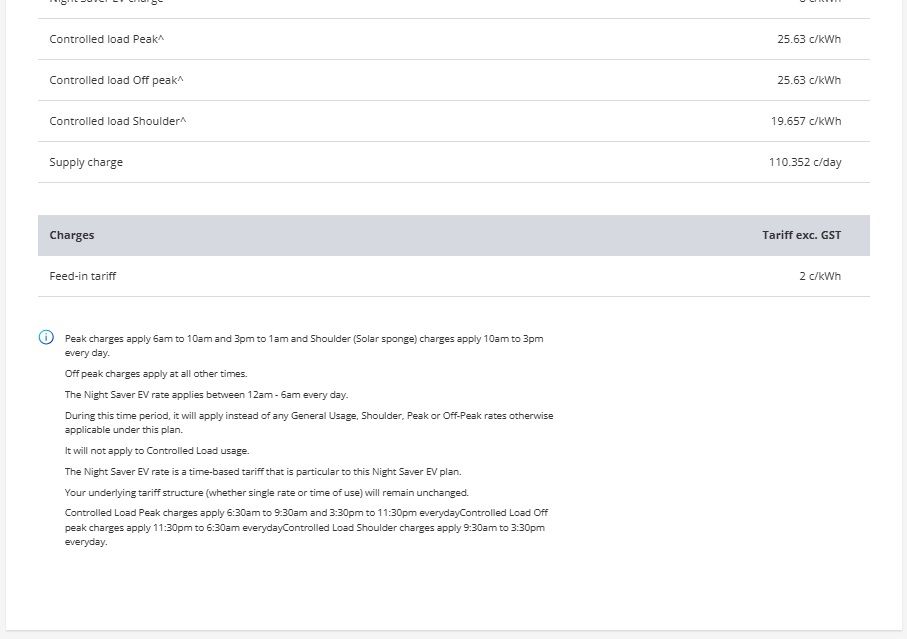The image size is (907, 639).
Task: Click the Night Saver EV 12am - 6am note
Action: [206, 395]
